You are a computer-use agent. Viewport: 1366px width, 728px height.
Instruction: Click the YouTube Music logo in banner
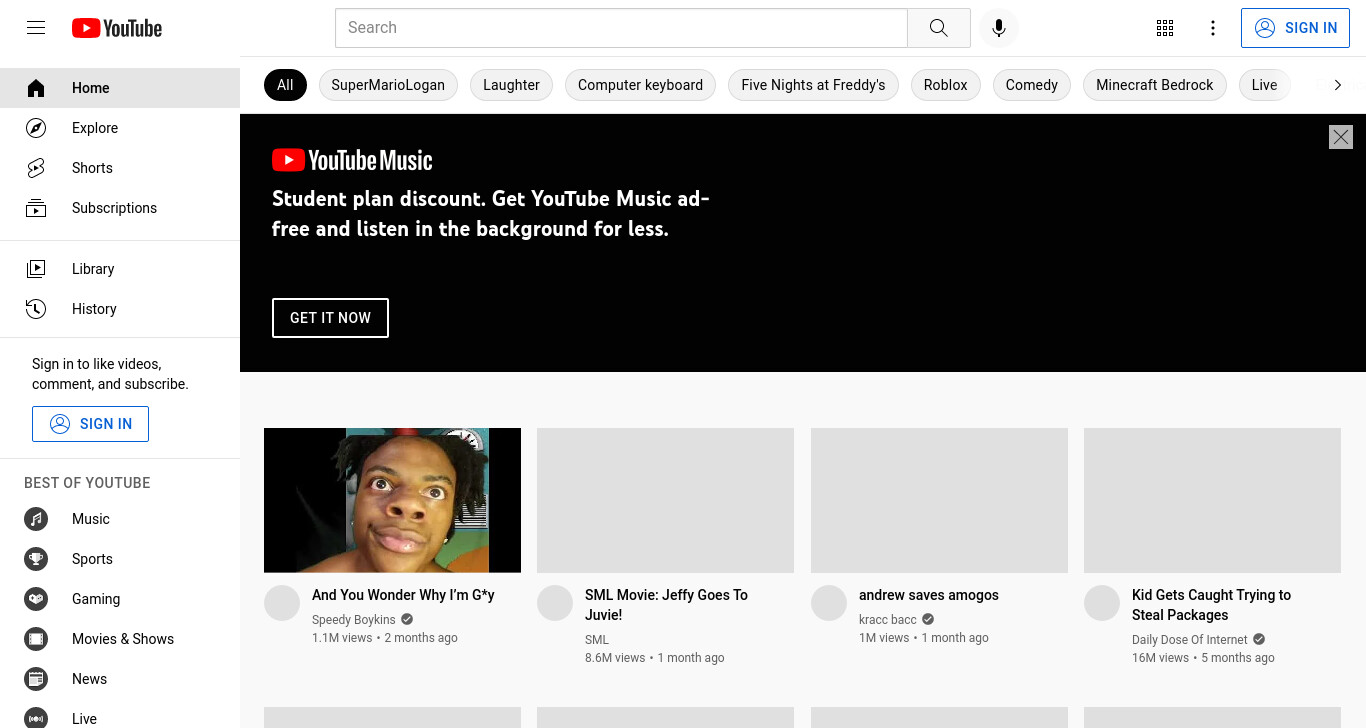352,160
